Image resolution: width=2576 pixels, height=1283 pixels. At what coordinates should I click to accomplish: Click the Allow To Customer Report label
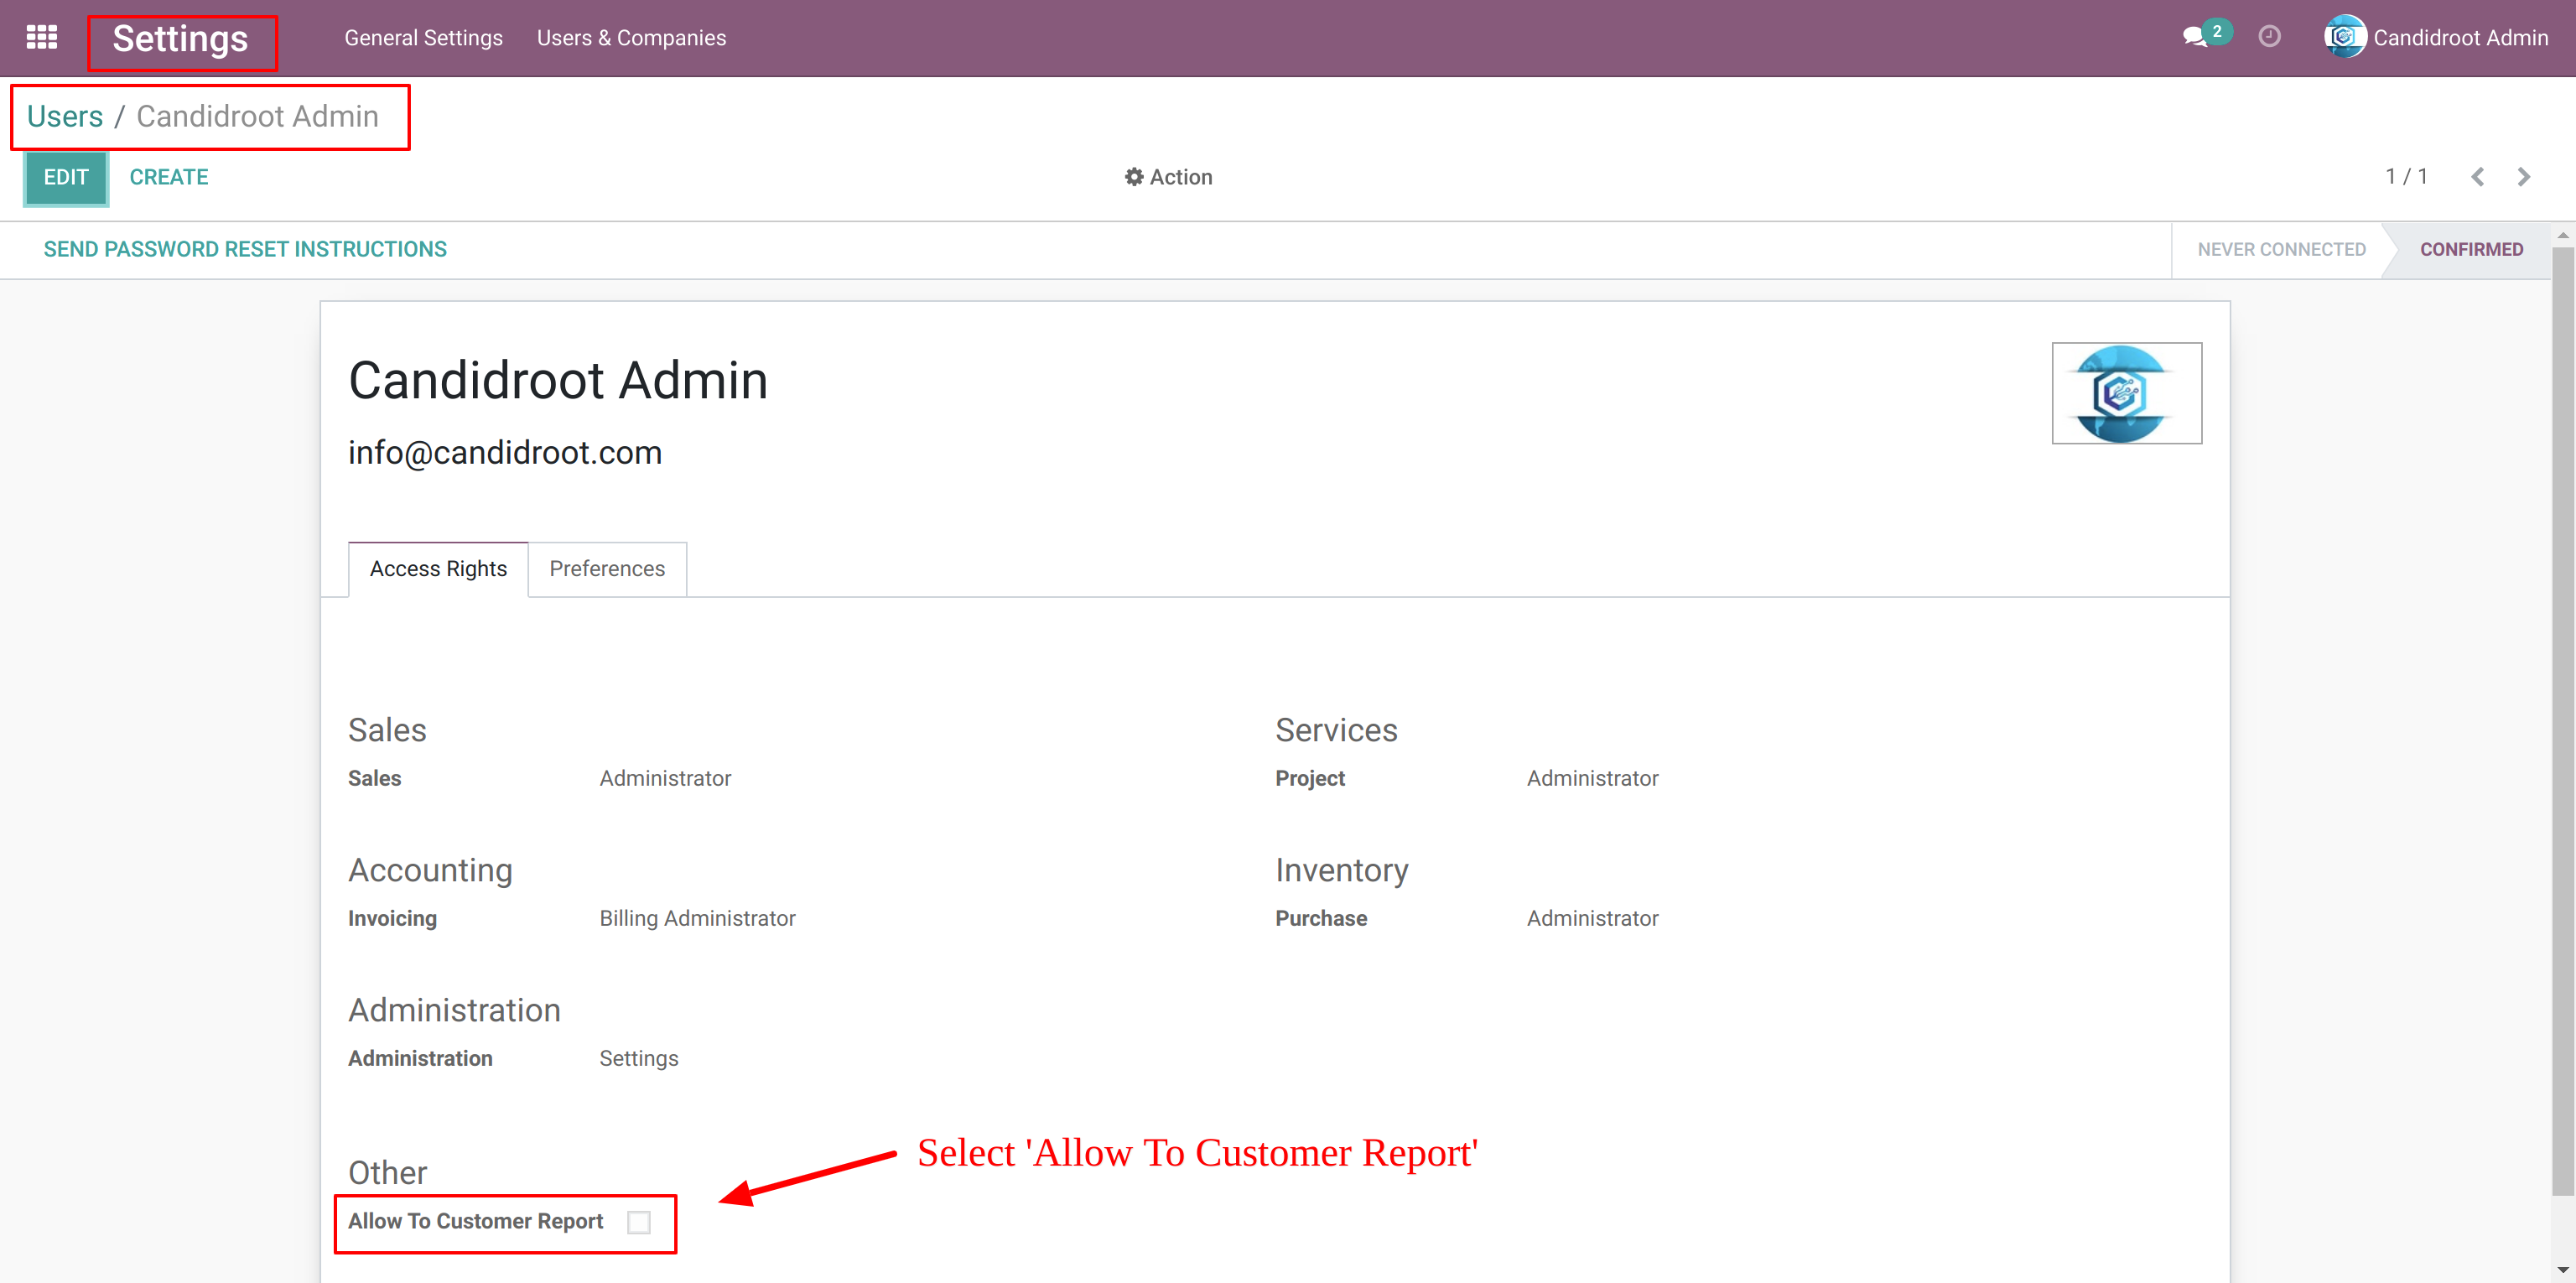click(475, 1221)
